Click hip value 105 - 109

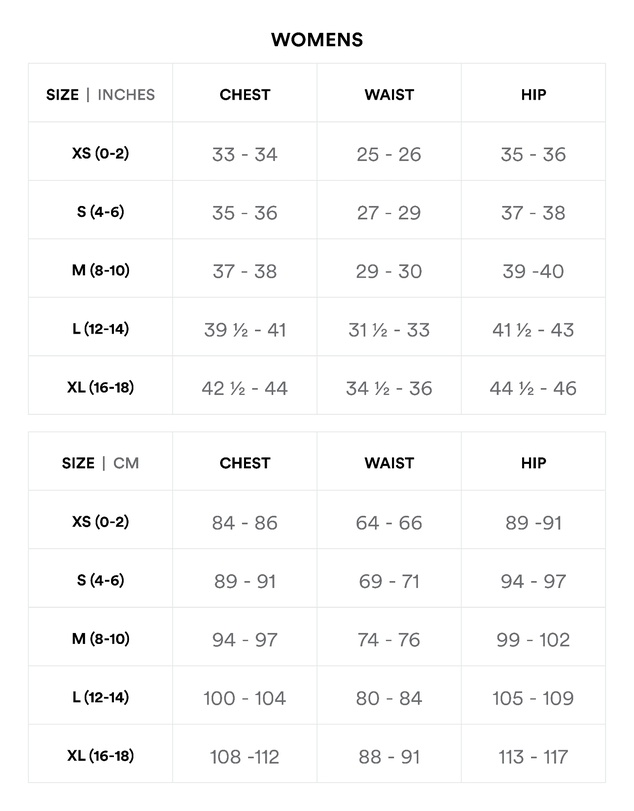click(533, 698)
